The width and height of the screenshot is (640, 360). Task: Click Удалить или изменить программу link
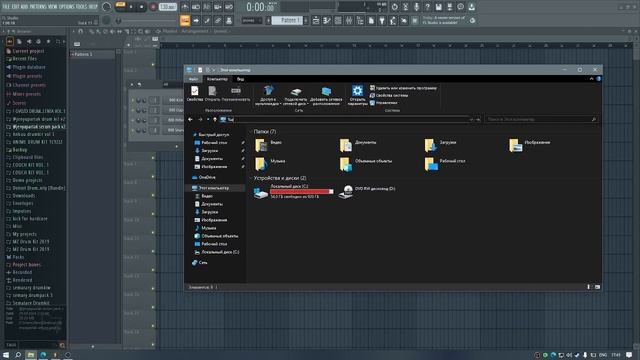click(x=403, y=88)
